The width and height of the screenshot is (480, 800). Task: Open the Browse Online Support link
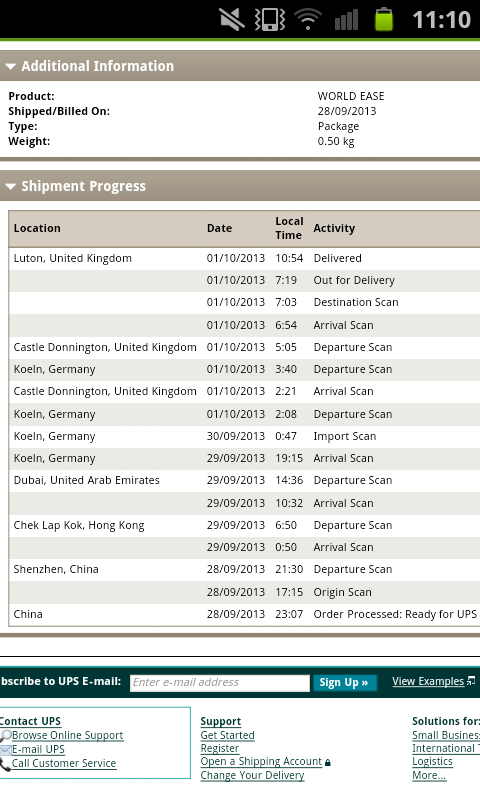pos(68,735)
